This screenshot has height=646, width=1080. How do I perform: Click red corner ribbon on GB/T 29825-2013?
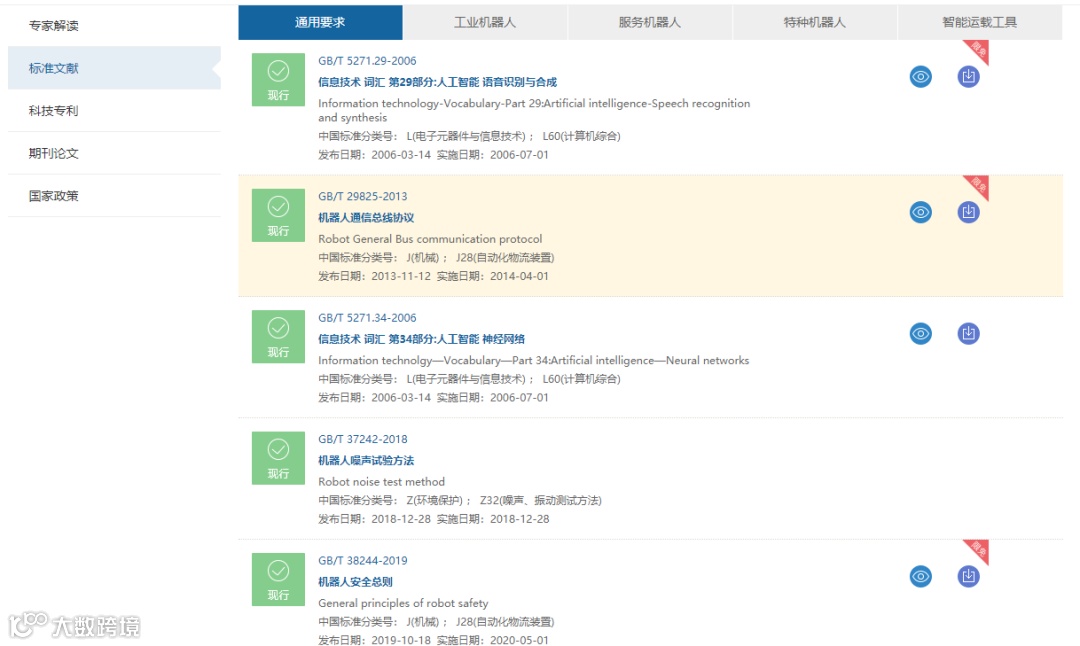tap(979, 185)
